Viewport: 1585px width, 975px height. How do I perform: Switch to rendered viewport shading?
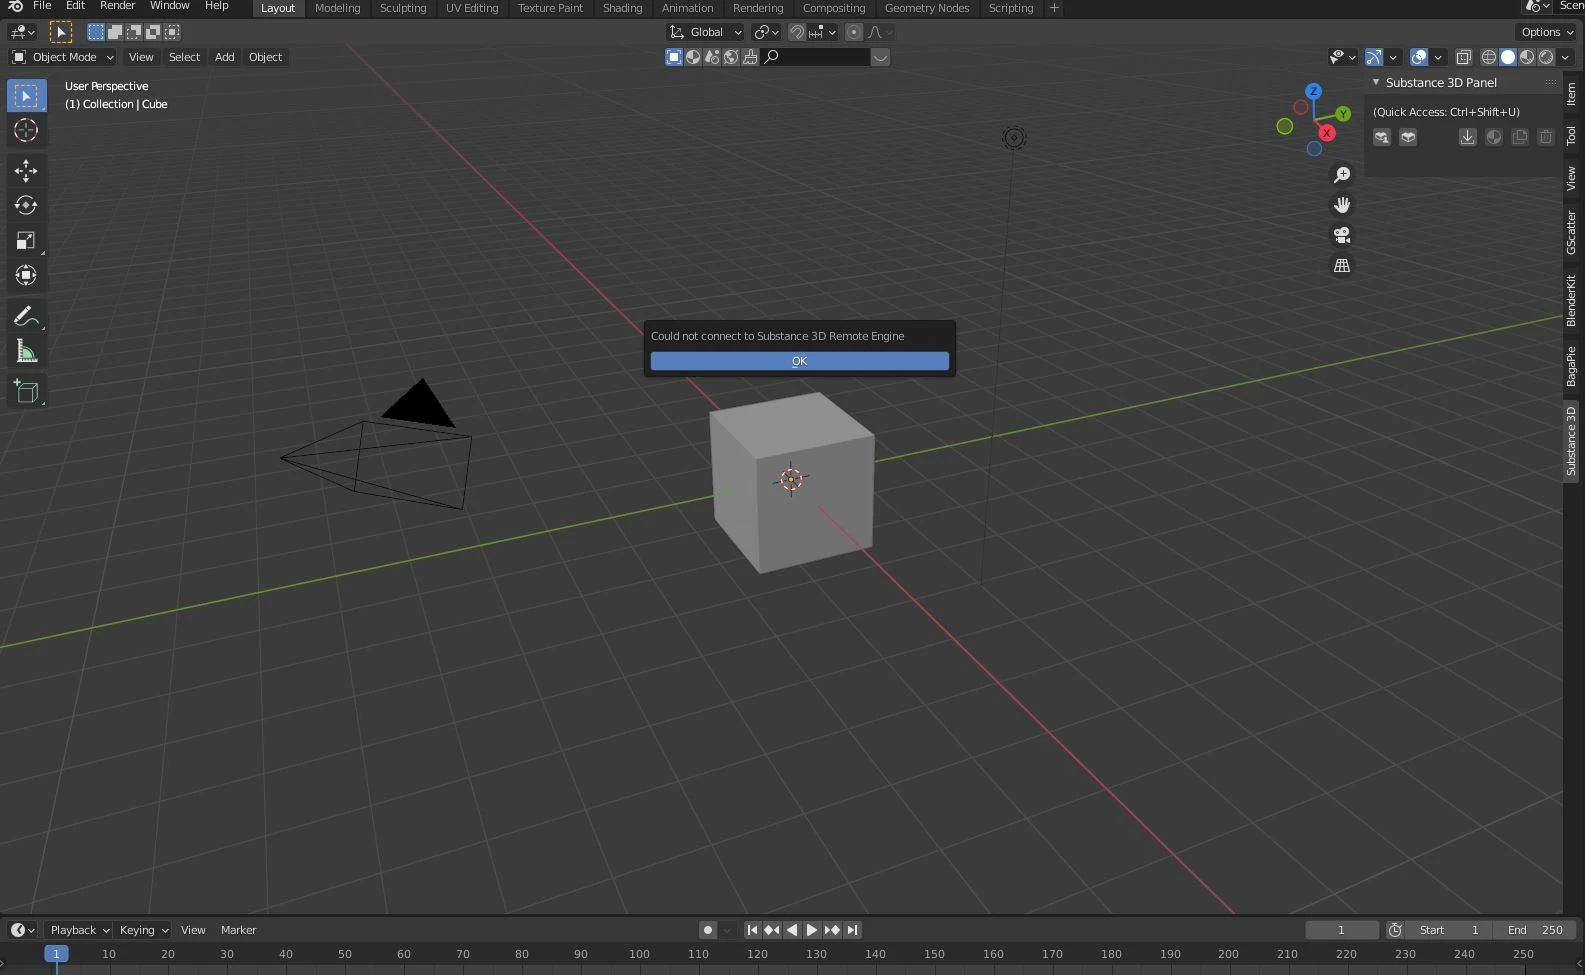pyautogui.click(x=1546, y=57)
